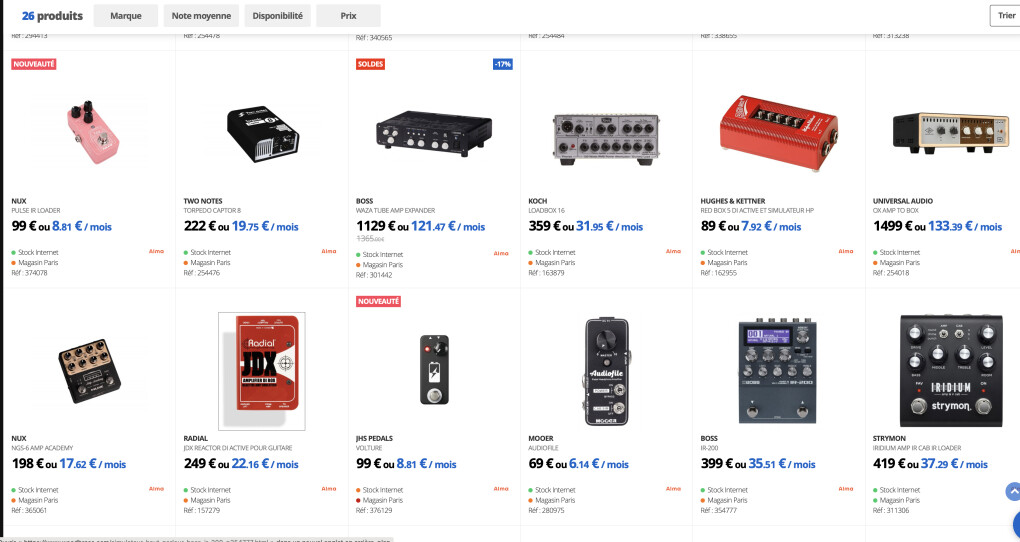Open the Marque filter dropdown
Image resolution: width=1020 pixels, height=542 pixels.
click(x=126, y=16)
